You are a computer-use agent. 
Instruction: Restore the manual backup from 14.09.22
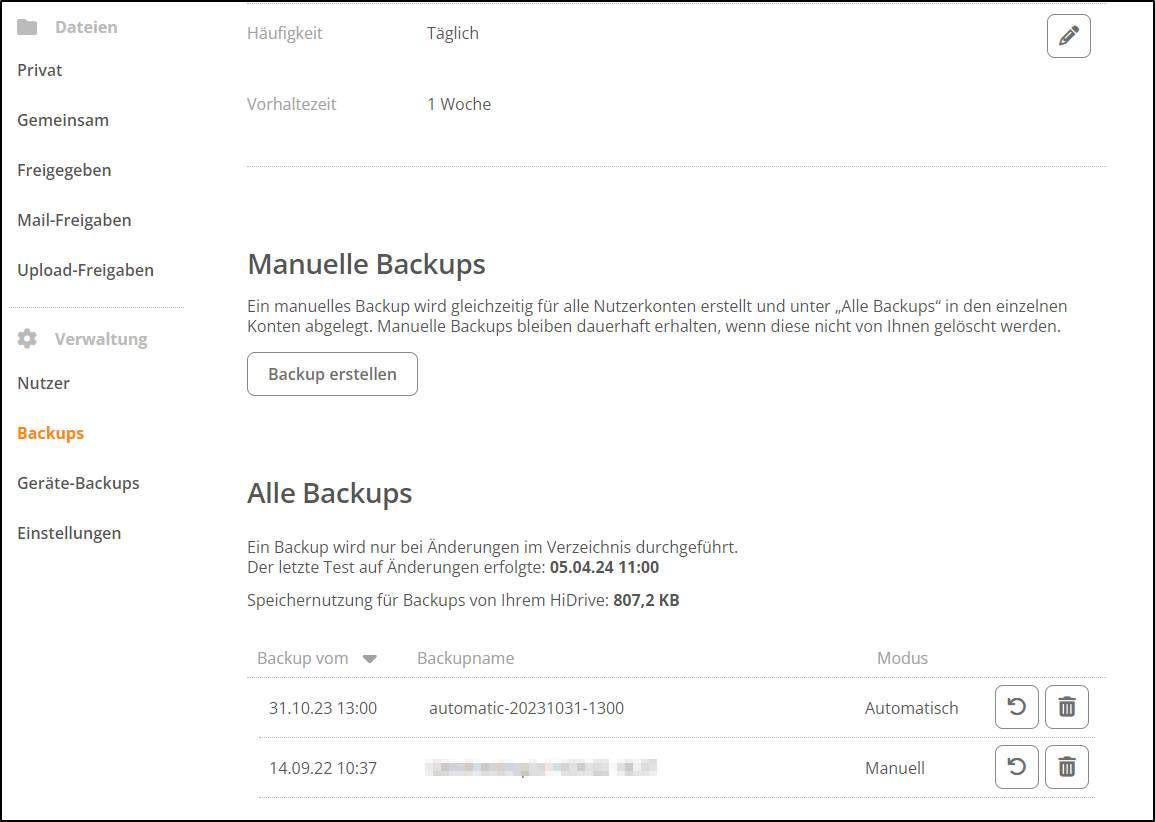click(1017, 767)
